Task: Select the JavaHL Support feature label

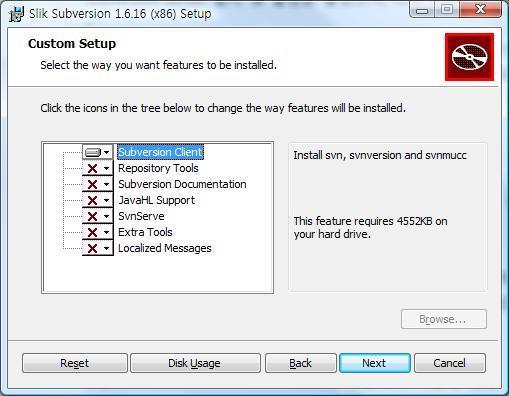Action: [157, 200]
